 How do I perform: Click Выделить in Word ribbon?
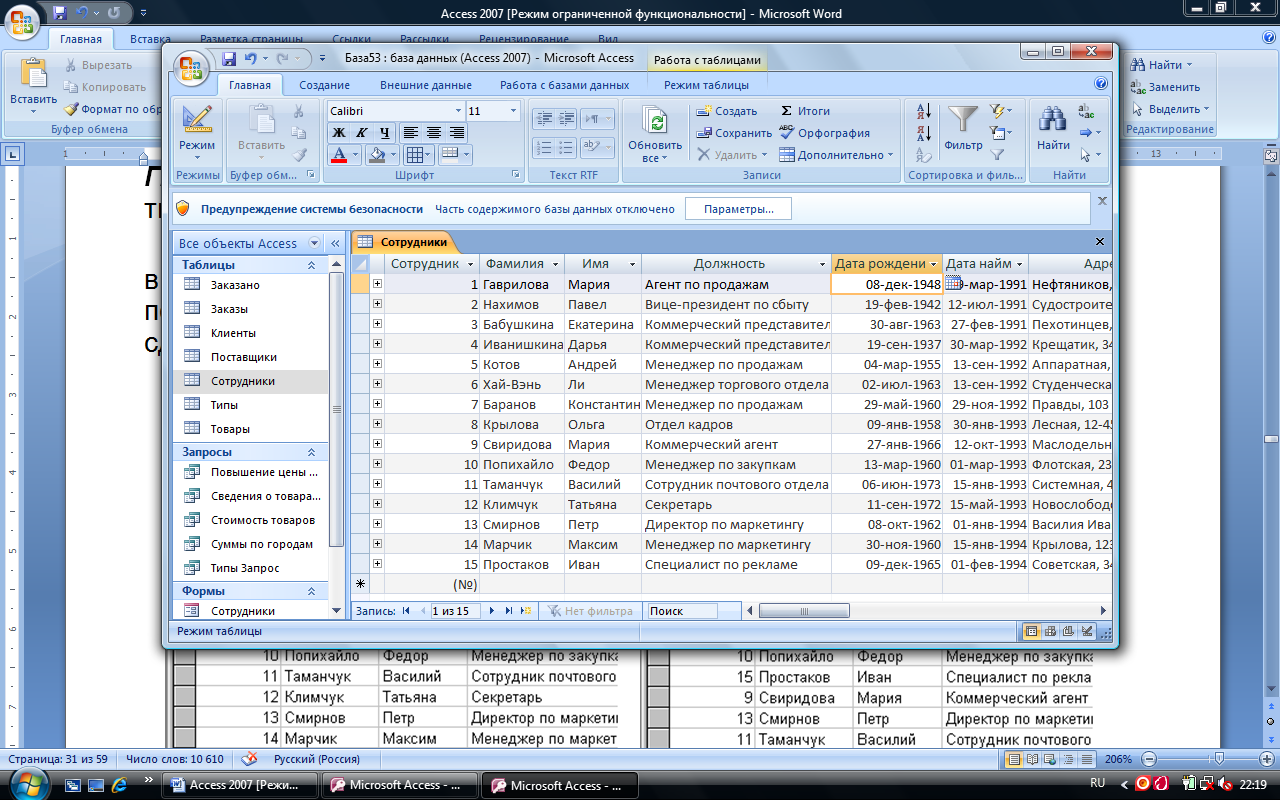coord(1171,109)
